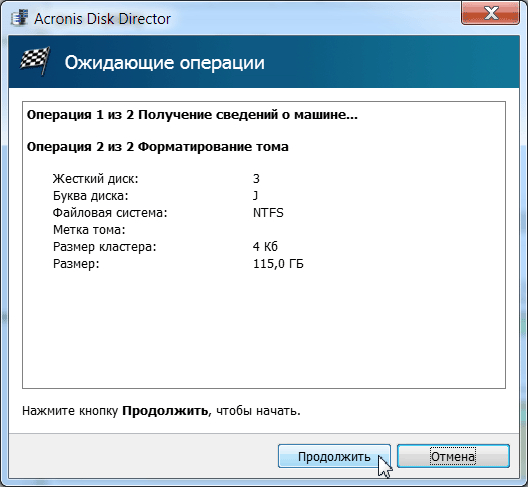Click the cluster size value 4 Кб
Screen dimensions: 528x487
click(265, 247)
